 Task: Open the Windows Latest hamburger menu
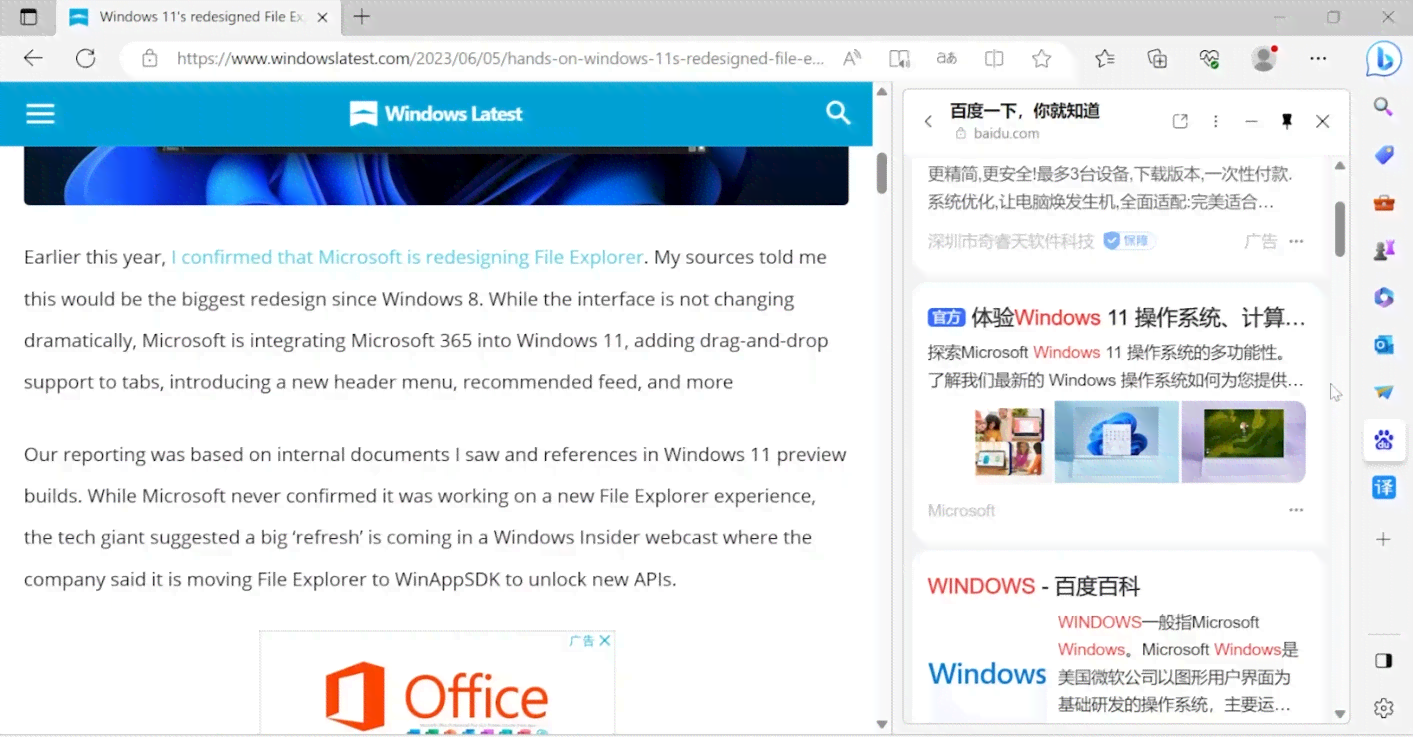coord(40,114)
